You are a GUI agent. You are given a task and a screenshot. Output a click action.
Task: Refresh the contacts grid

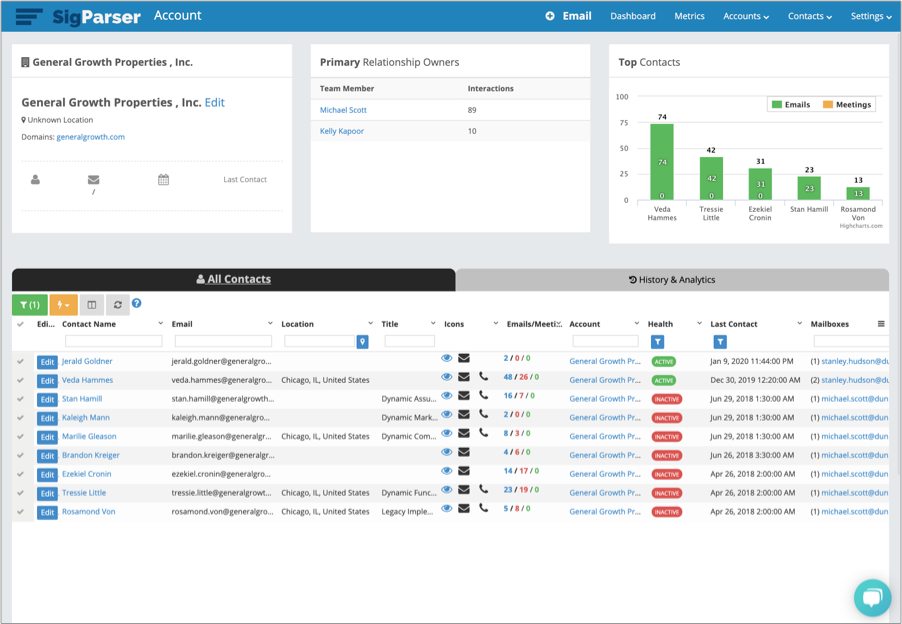point(117,305)
